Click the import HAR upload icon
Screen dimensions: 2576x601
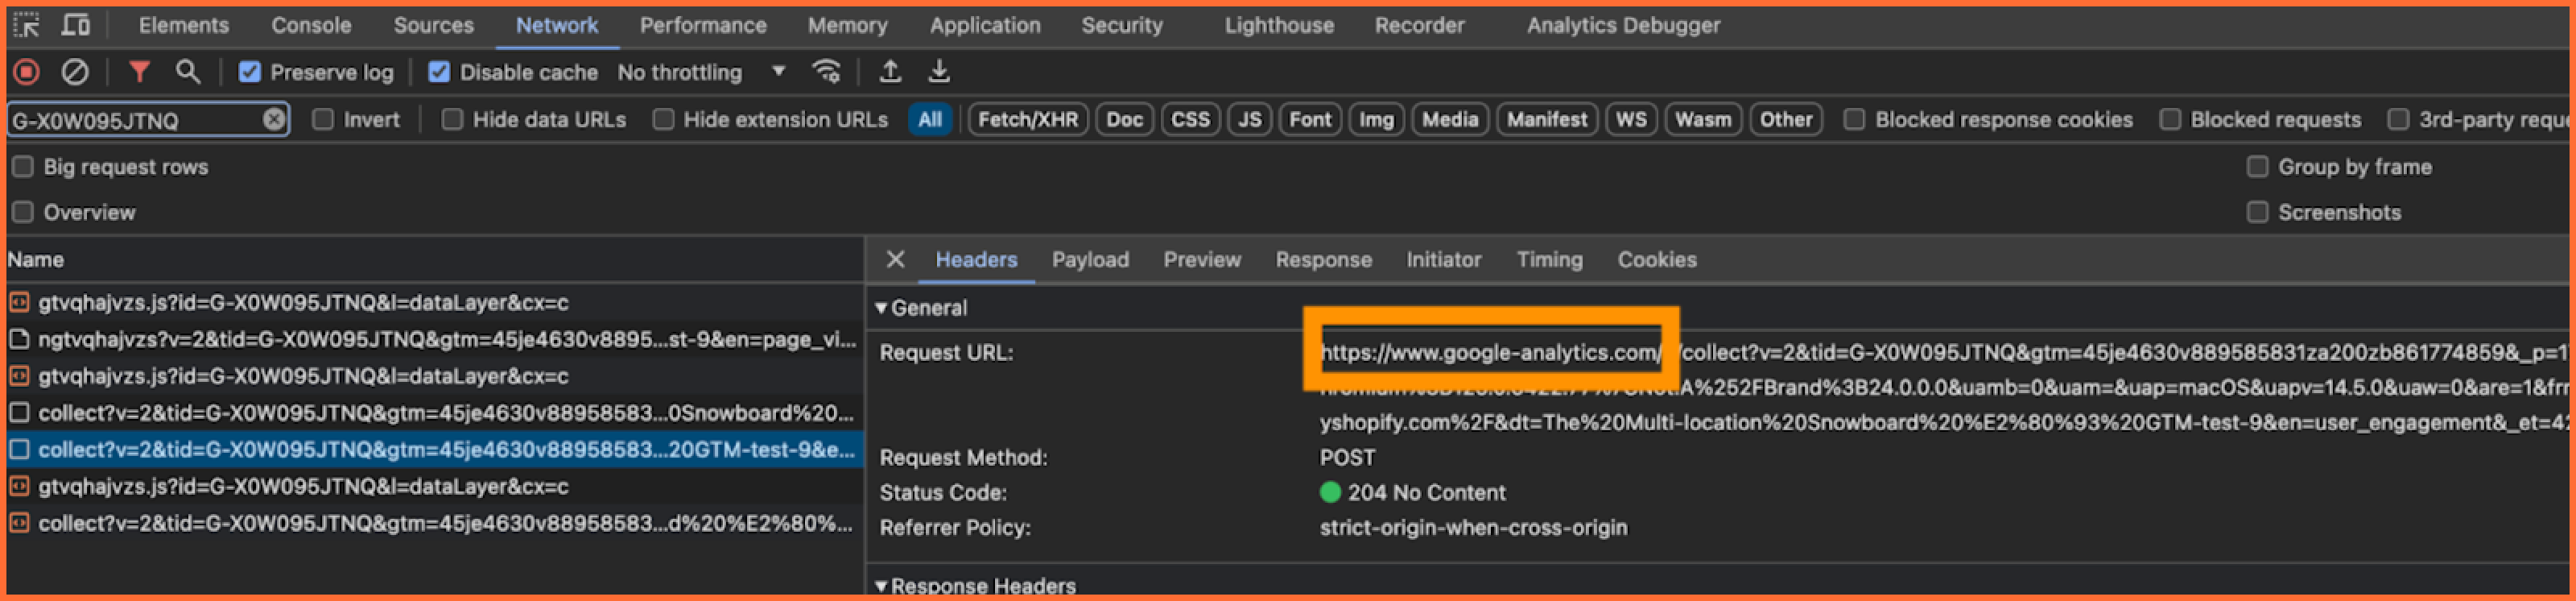pos(889,72)
